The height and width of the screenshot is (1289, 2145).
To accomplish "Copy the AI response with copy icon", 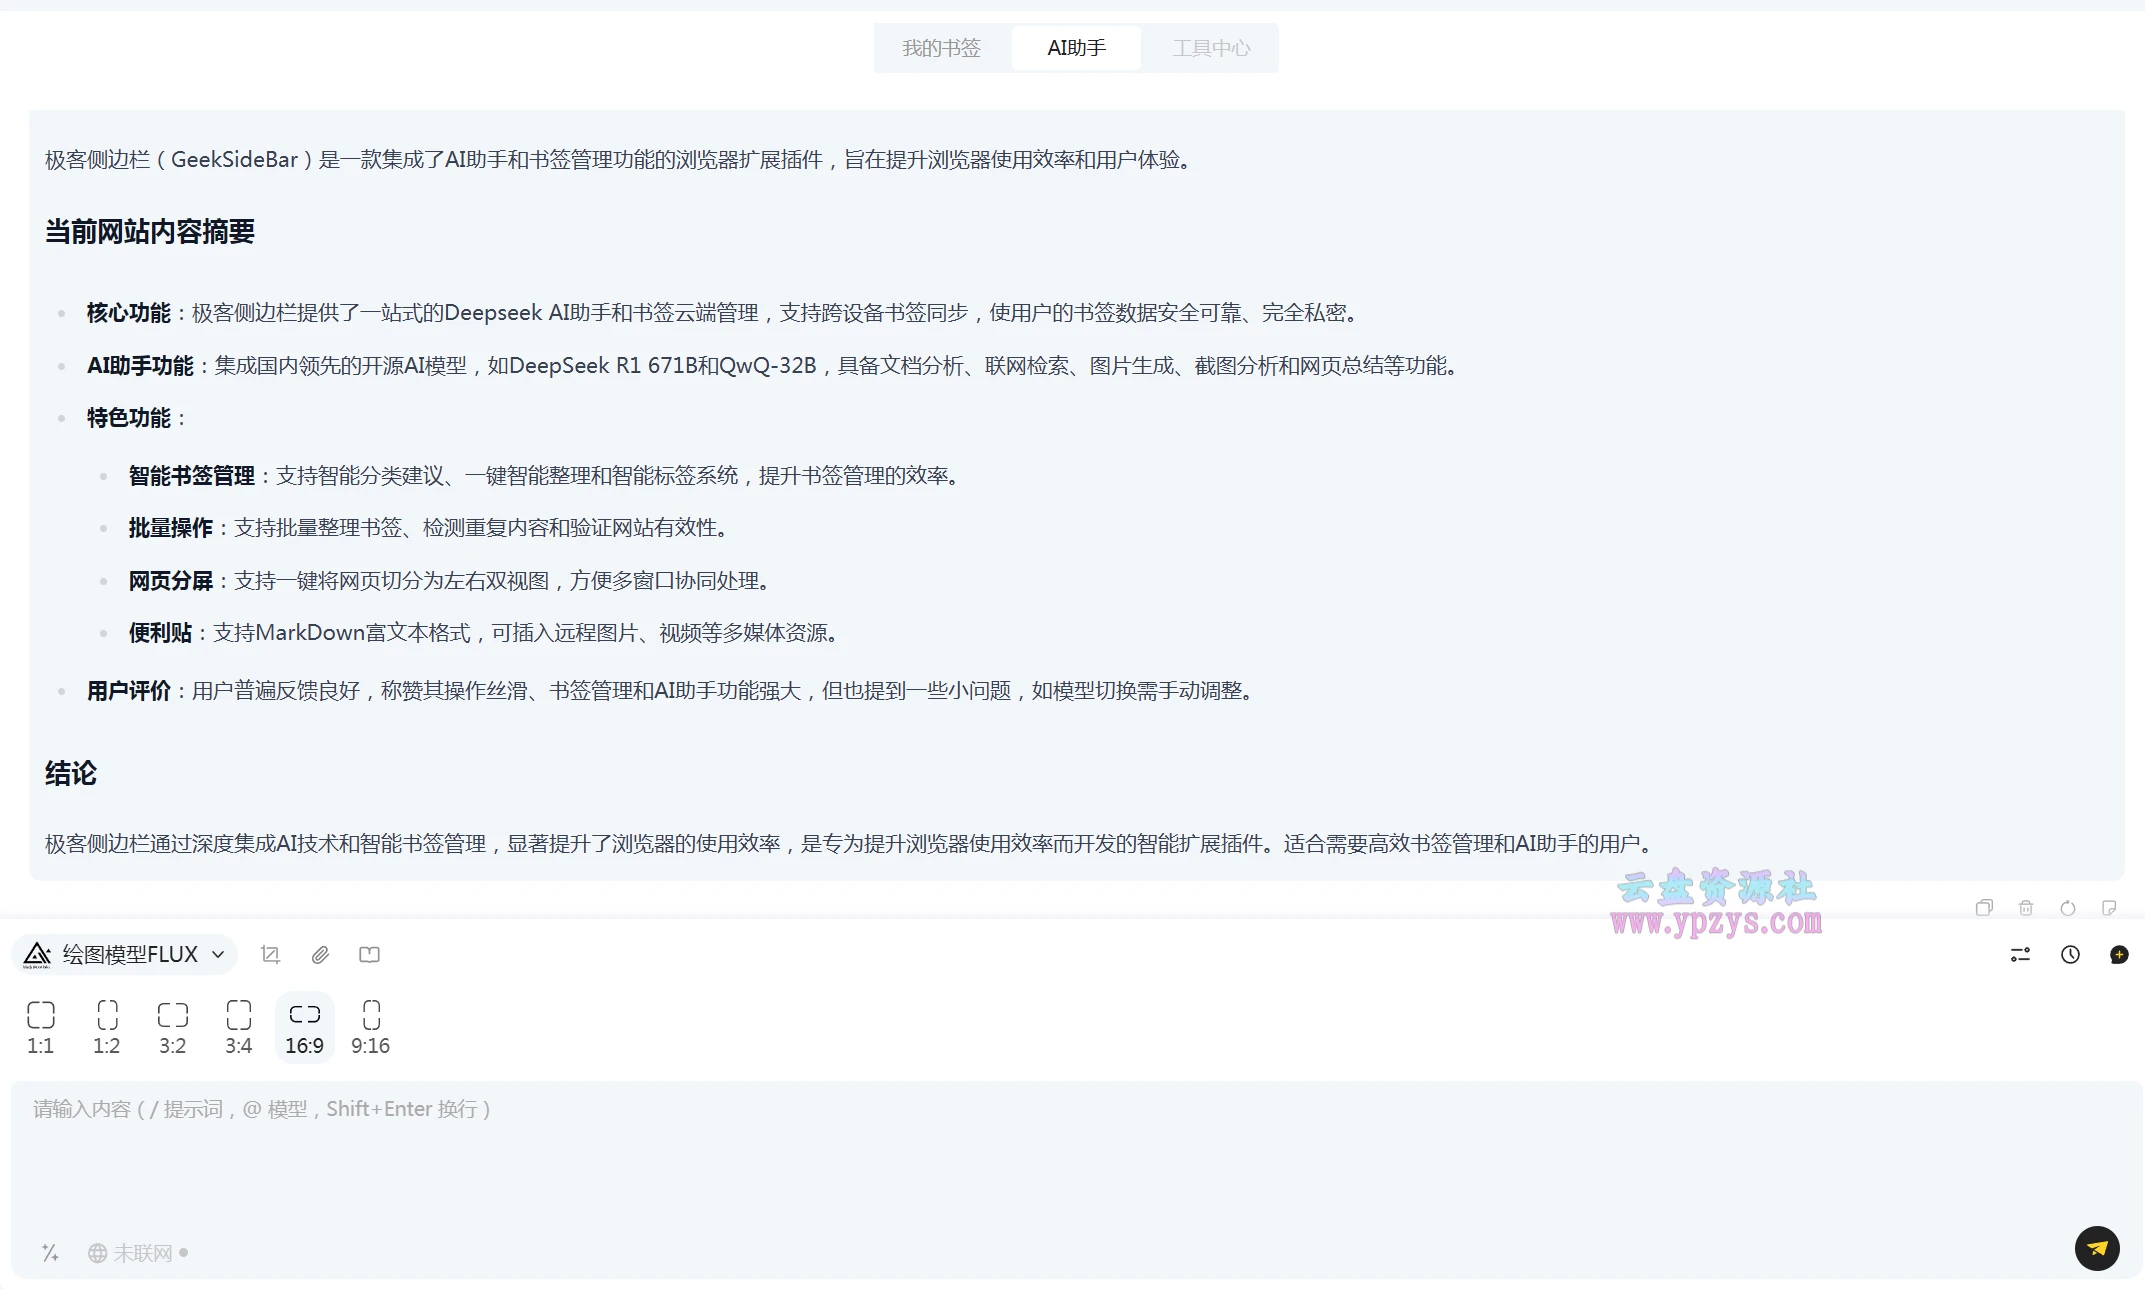I will coord(1984,908).
